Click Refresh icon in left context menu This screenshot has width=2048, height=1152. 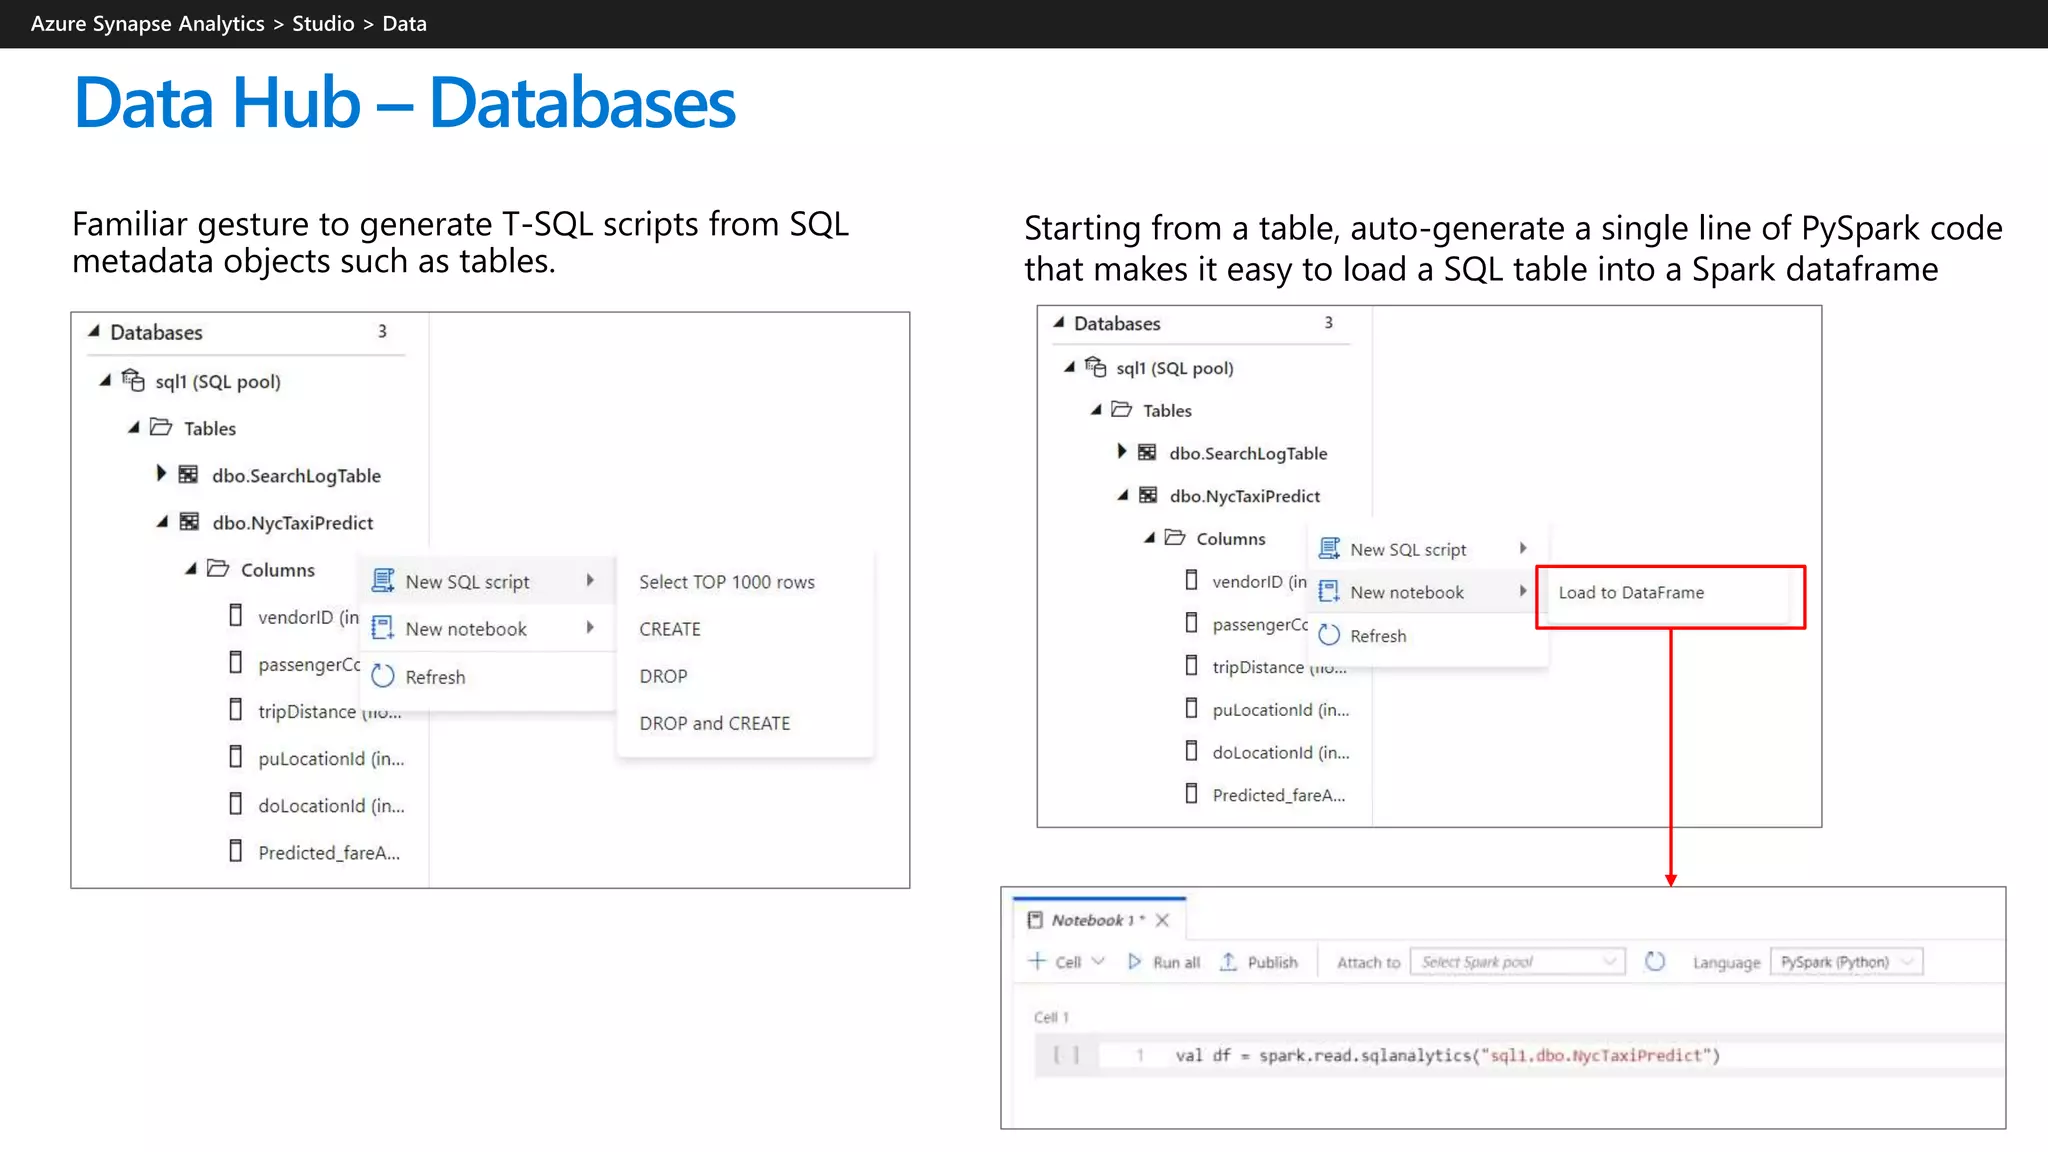[383, 676]
